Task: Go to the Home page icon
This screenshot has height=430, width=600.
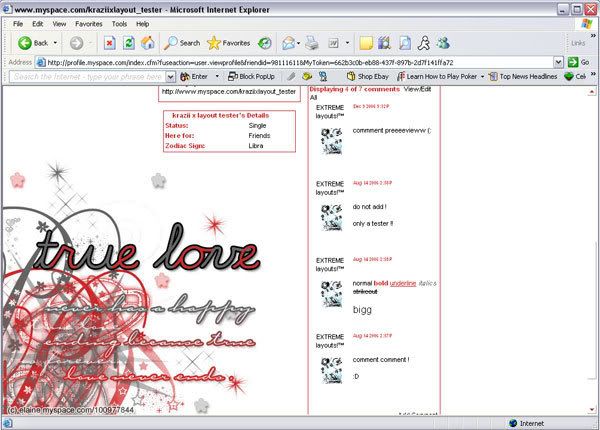Action: (x=148, y=43)
